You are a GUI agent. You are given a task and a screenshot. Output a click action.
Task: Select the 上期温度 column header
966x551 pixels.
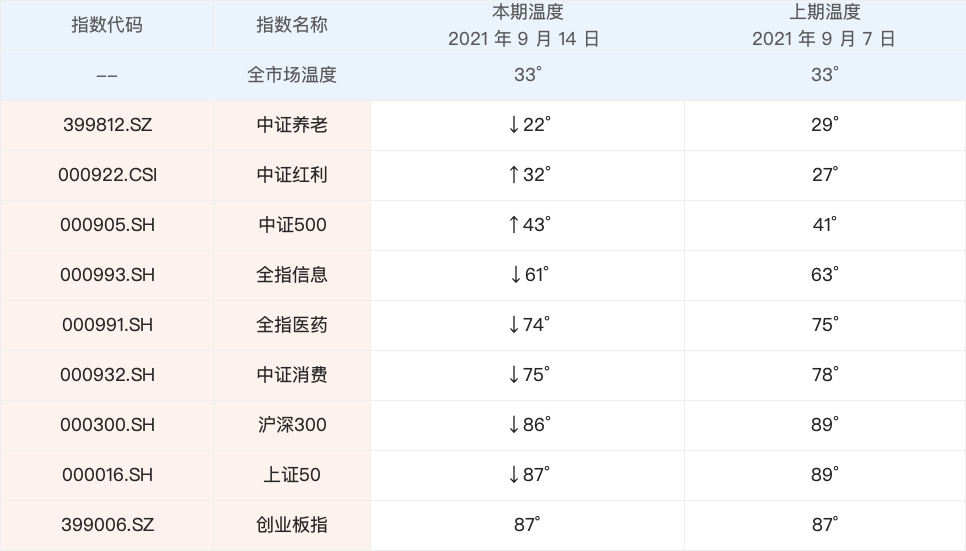[824, 14]
